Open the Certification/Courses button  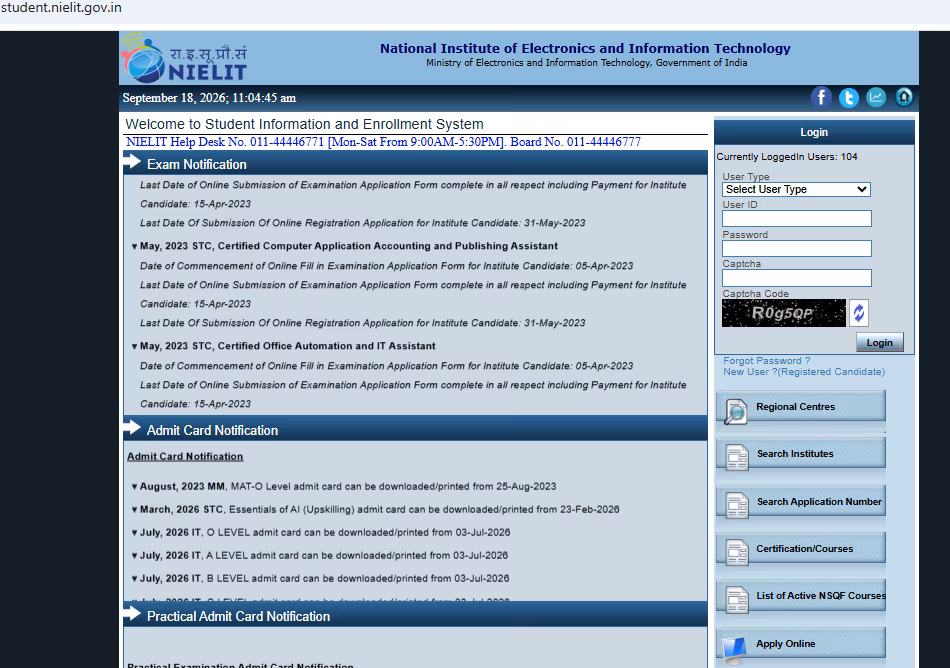[801, 549]
